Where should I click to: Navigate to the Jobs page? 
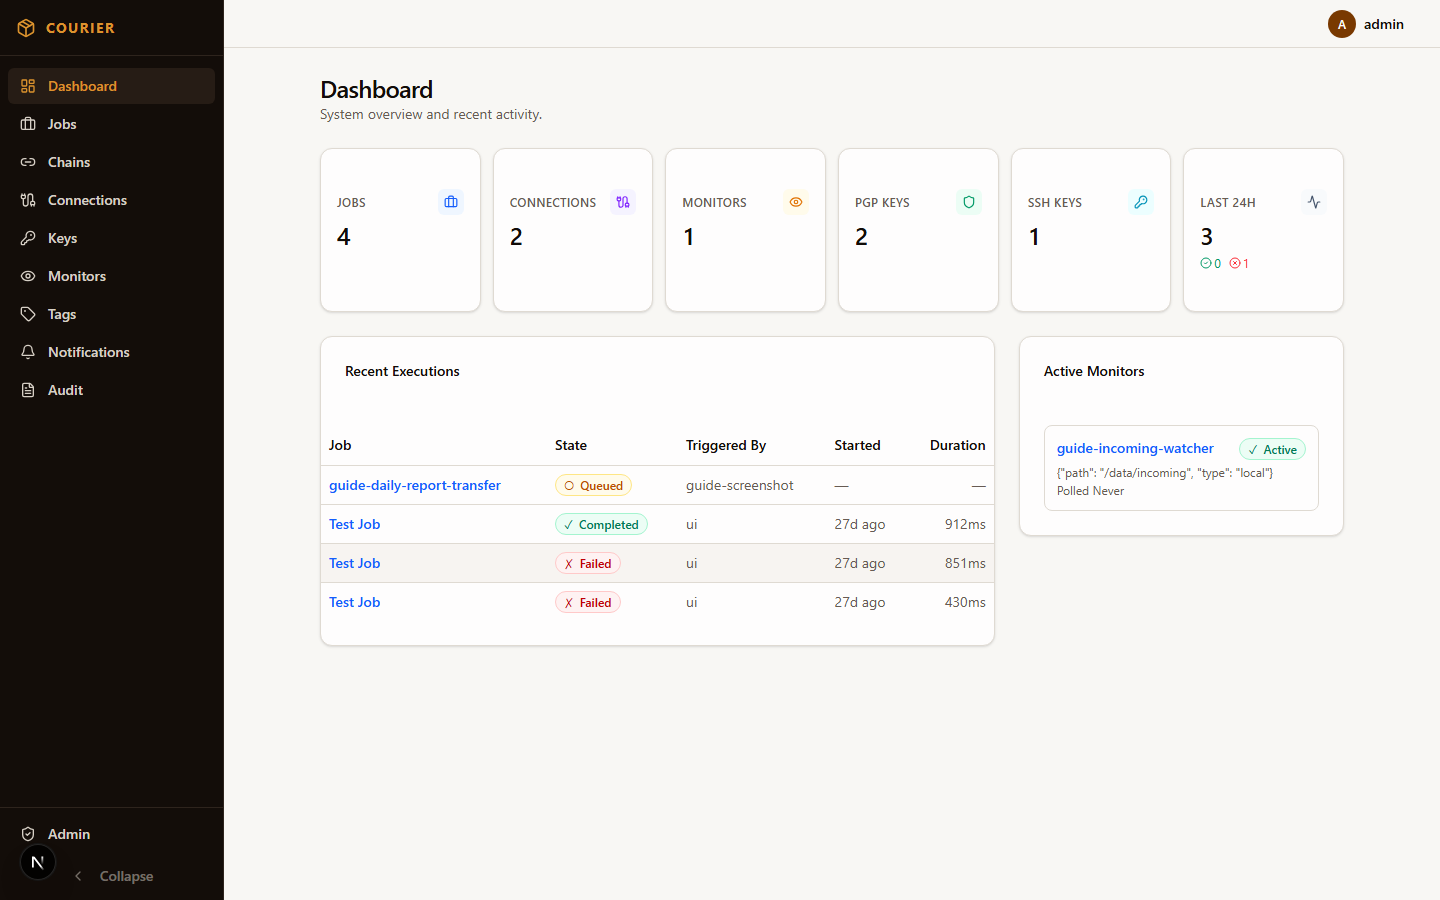click(62, 124)
